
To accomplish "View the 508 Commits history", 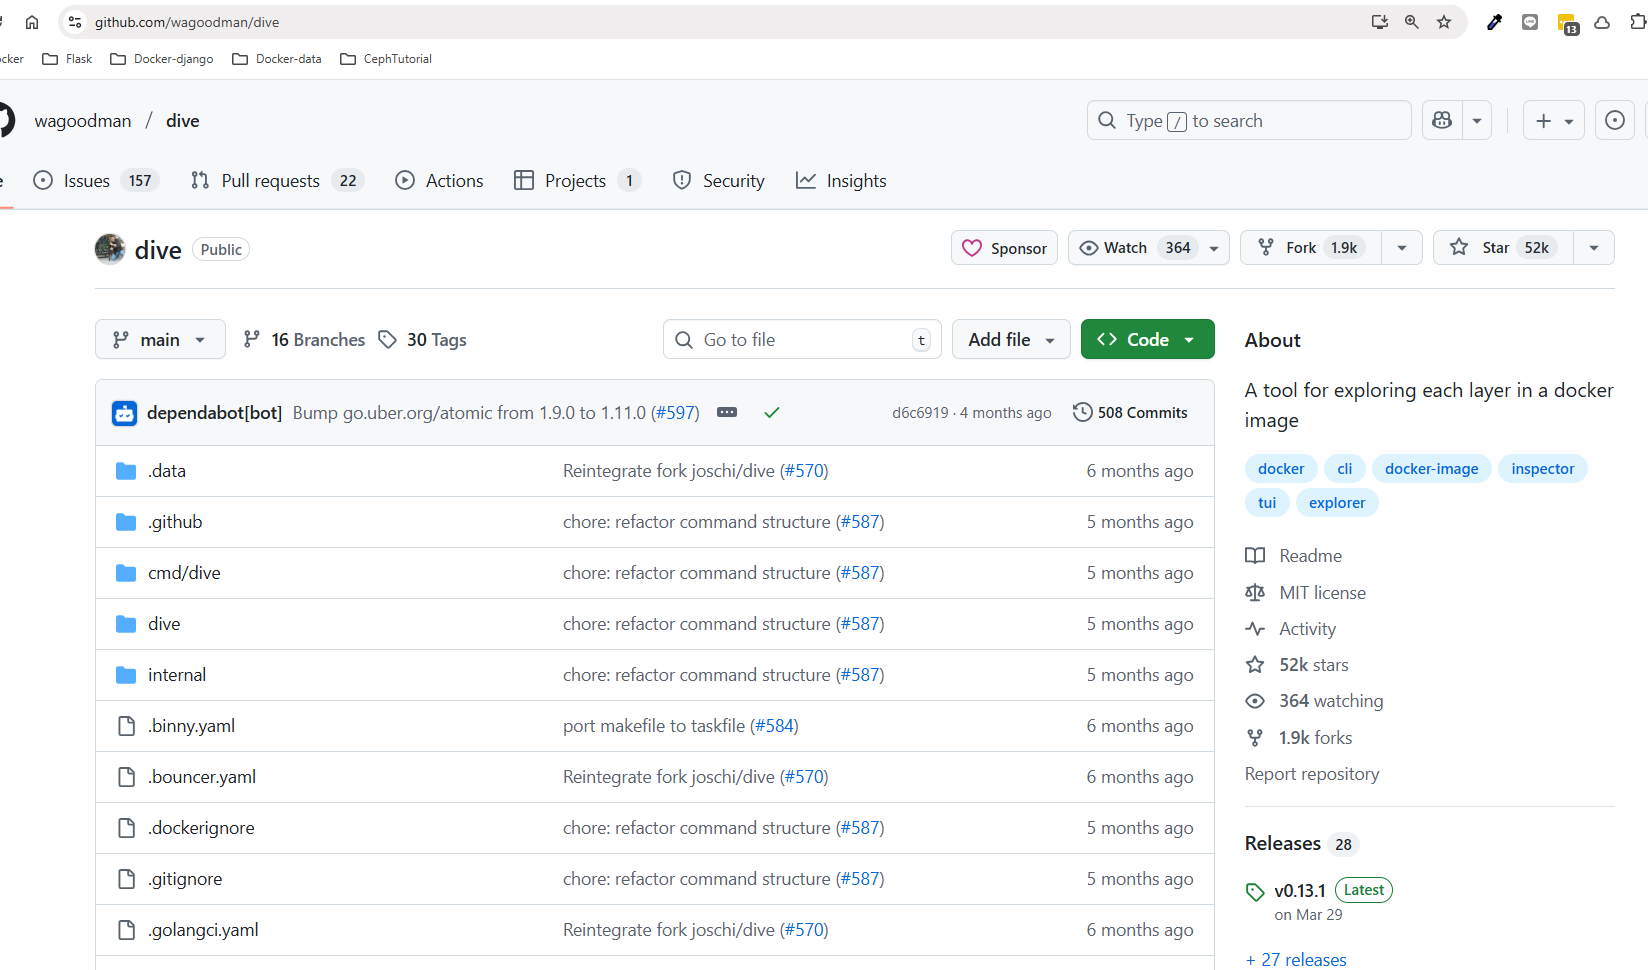I will tap(1130, 413).
